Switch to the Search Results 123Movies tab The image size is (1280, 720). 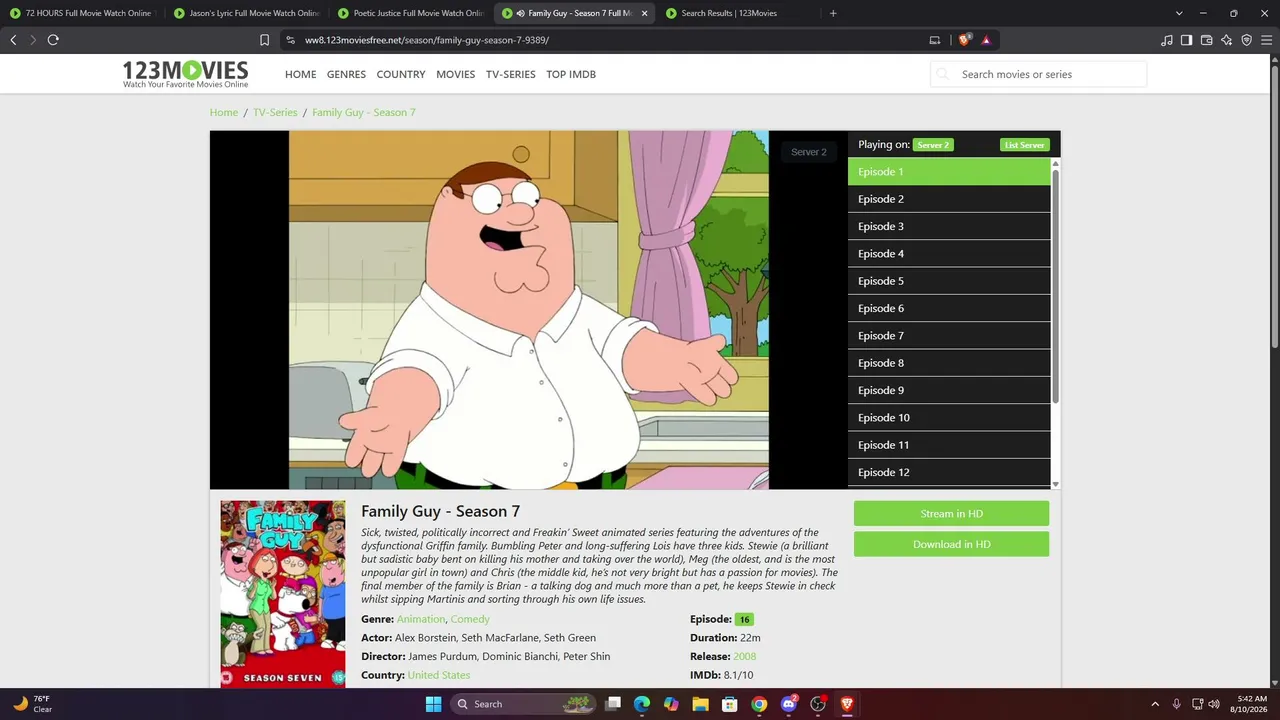pyautogui.click(x=739, y=13)
